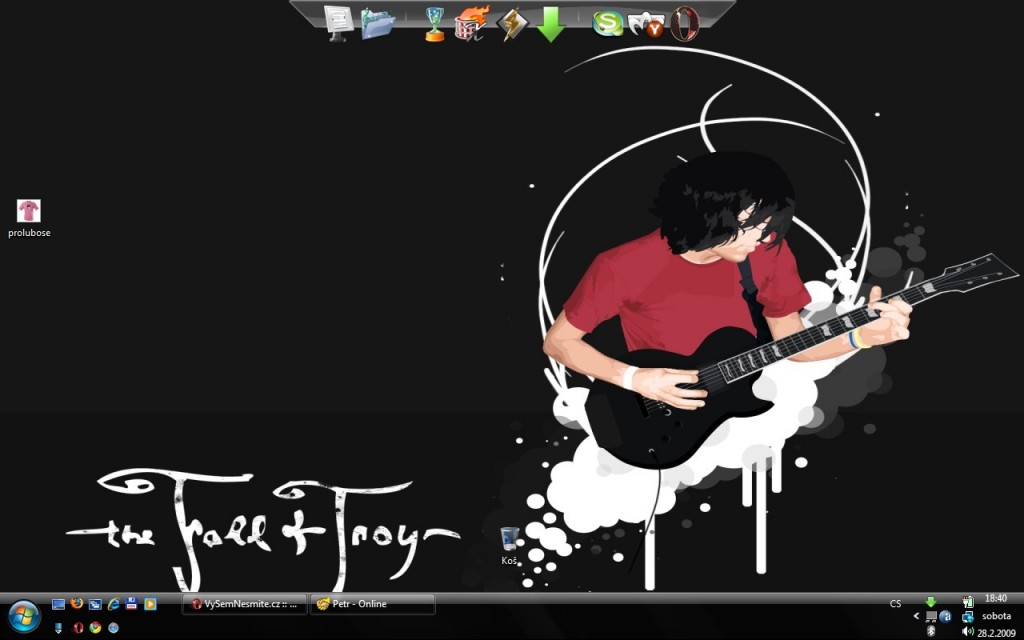Open the Miranda-style messenger icon with Y badge
This screenshot has width=1024, height=640.
pyautogui.click(x=646, y=25)
